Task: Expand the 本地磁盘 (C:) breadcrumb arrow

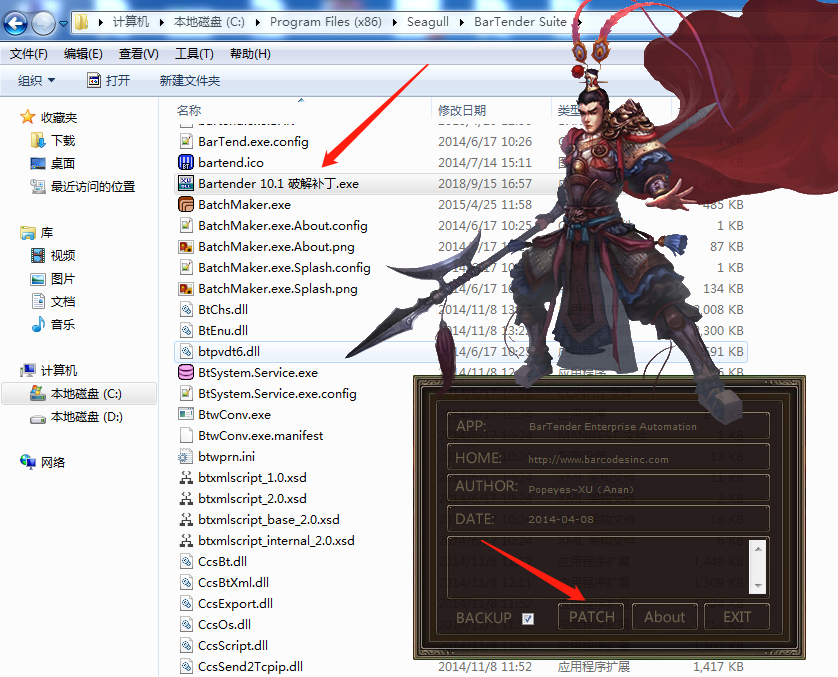Action: tap(258, 22)
